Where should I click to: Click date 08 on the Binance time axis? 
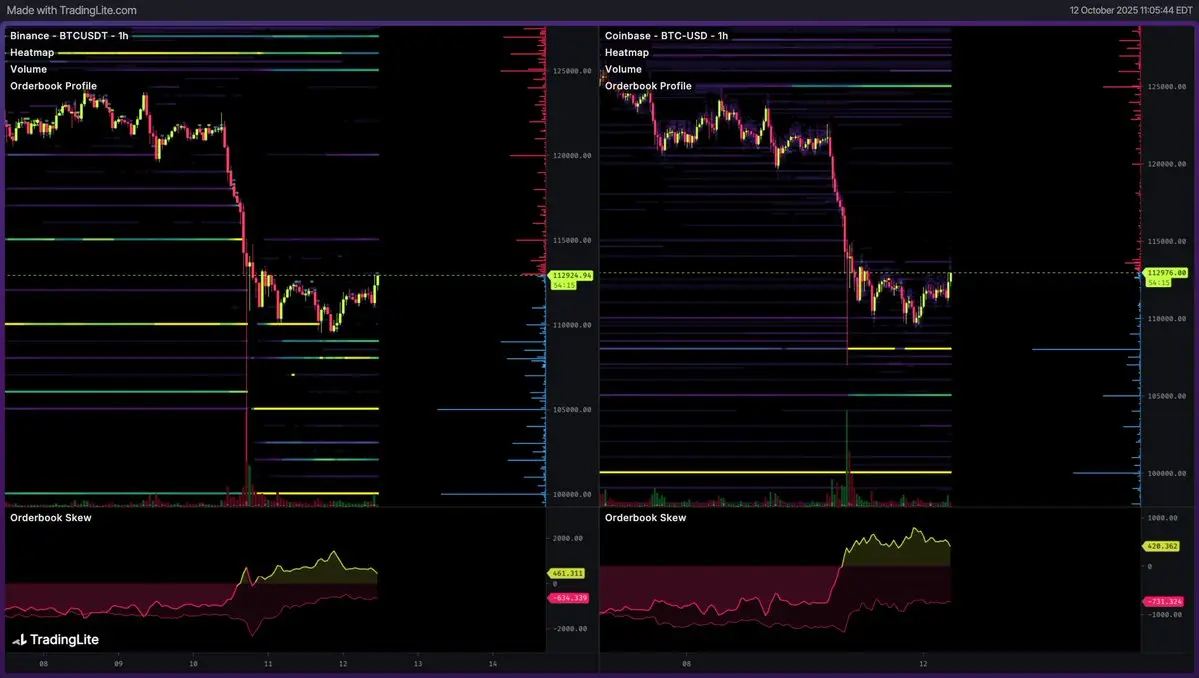44,664
